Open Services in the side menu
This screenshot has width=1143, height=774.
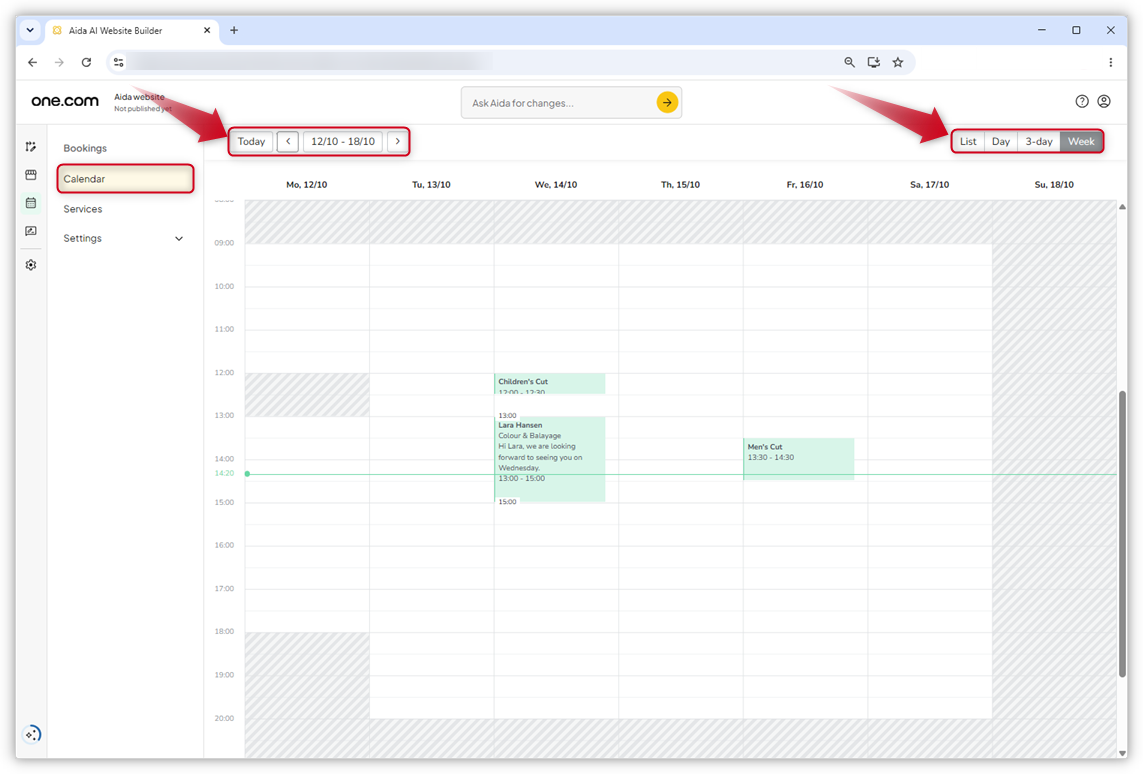[83, 209]
